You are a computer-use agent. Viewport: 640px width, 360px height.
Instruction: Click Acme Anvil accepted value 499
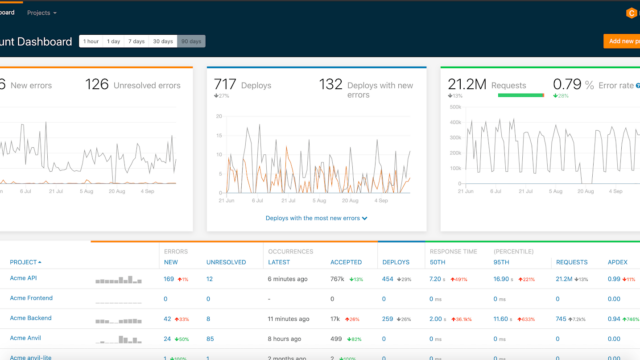pyautogui.click(x=336, y=339)
